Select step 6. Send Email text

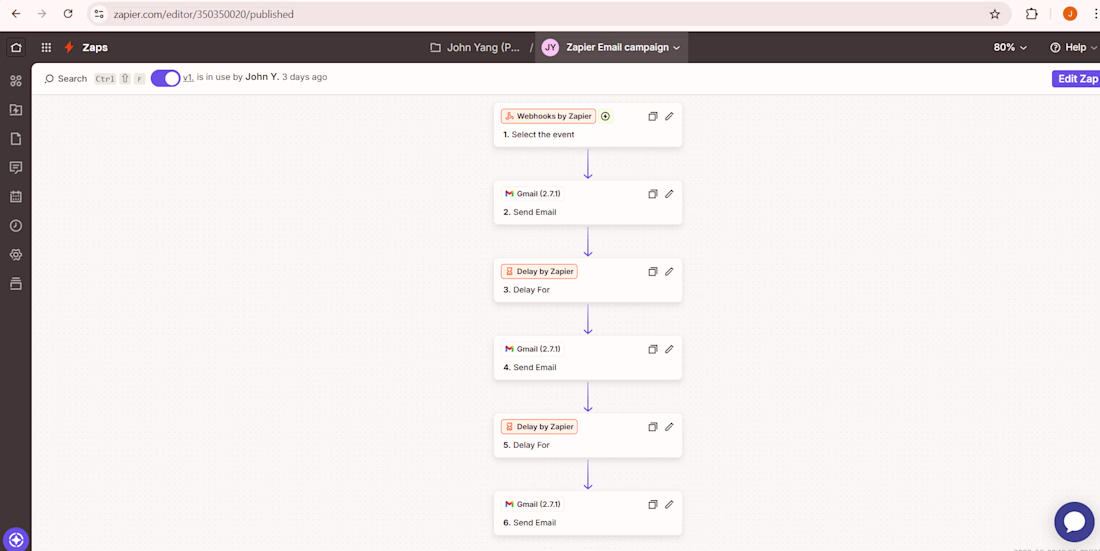530,522
